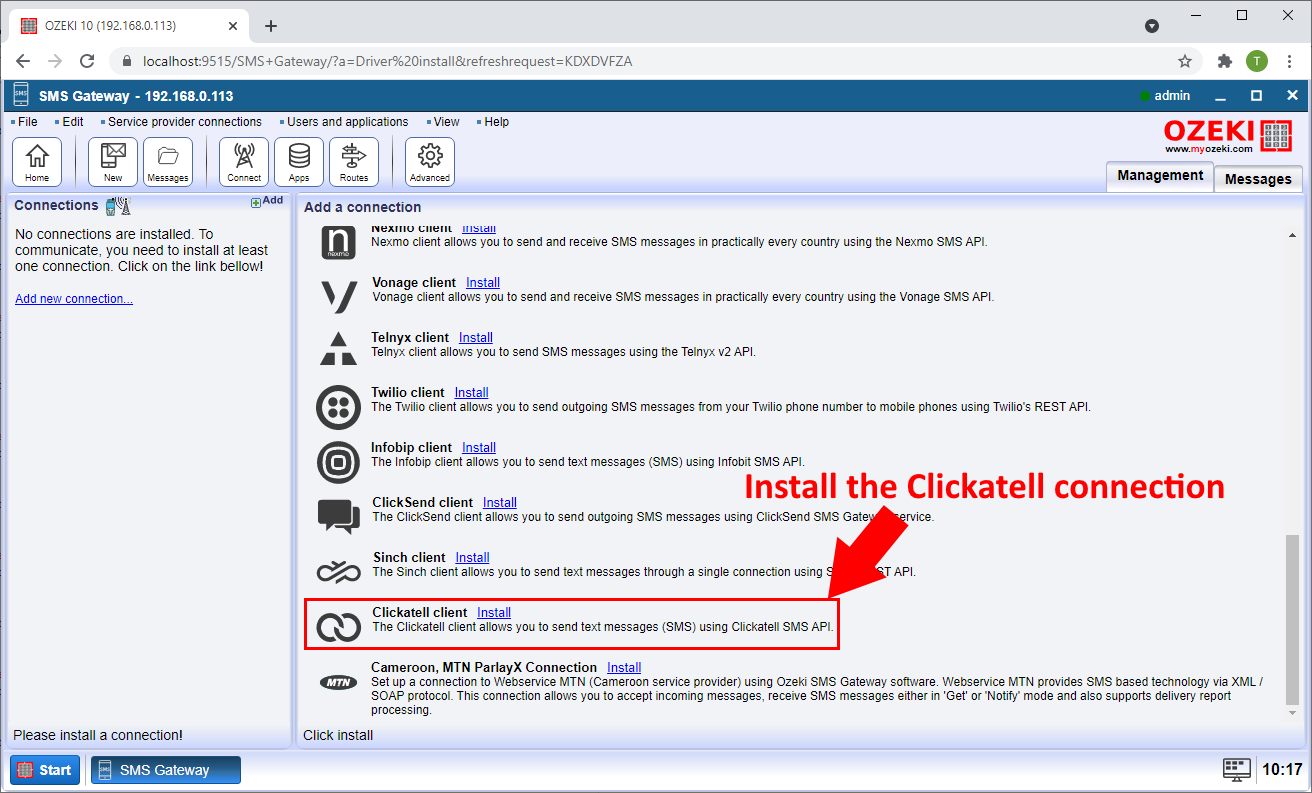Click the New message toolbar icon
The width and height of the screenshot is (1312, 793).
pos(113,162)
